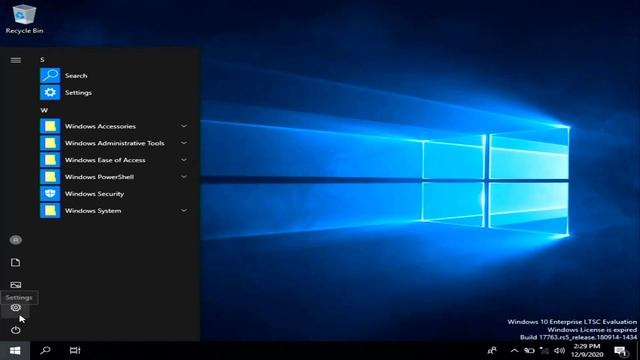
Task: Open the Recycle Bin desktop icon
Action: click(24, 19)
